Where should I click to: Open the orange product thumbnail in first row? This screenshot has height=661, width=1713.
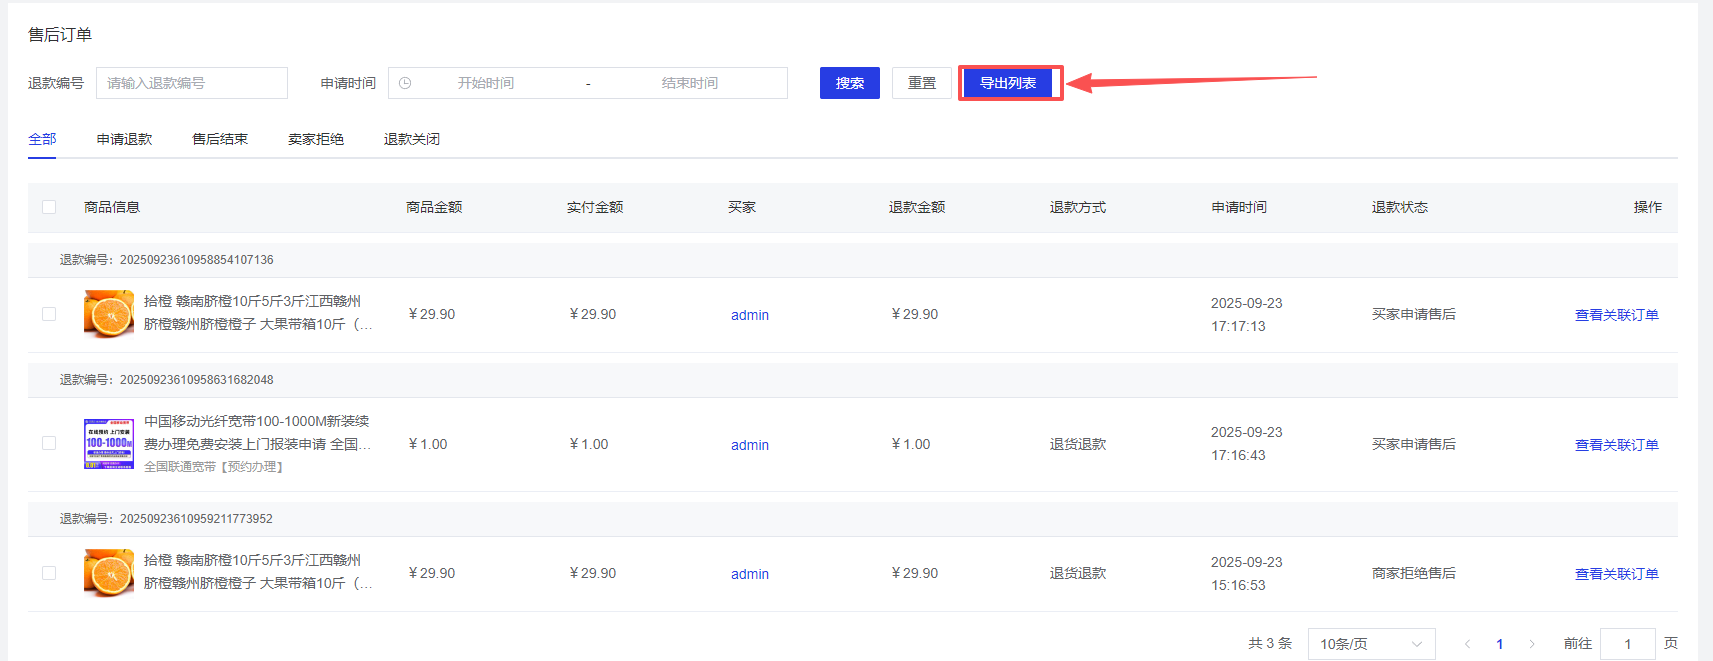(109, 314)
